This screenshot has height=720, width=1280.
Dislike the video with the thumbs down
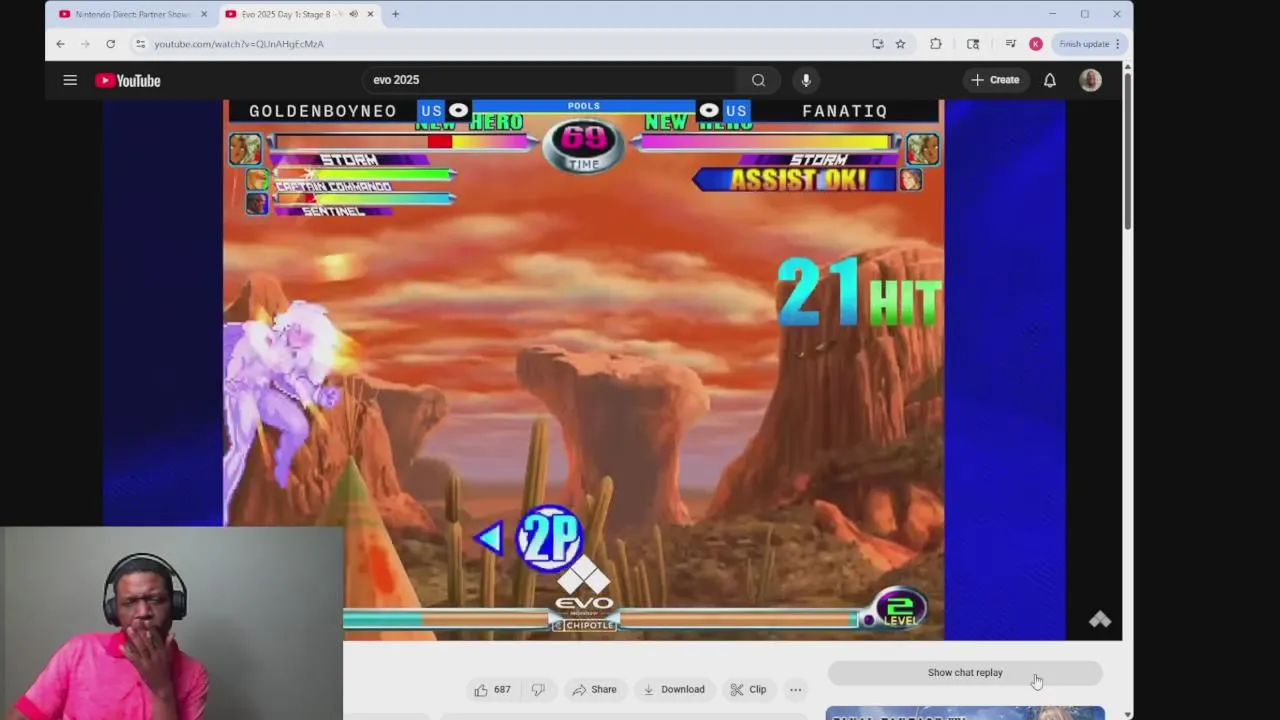tap(538, 689)
